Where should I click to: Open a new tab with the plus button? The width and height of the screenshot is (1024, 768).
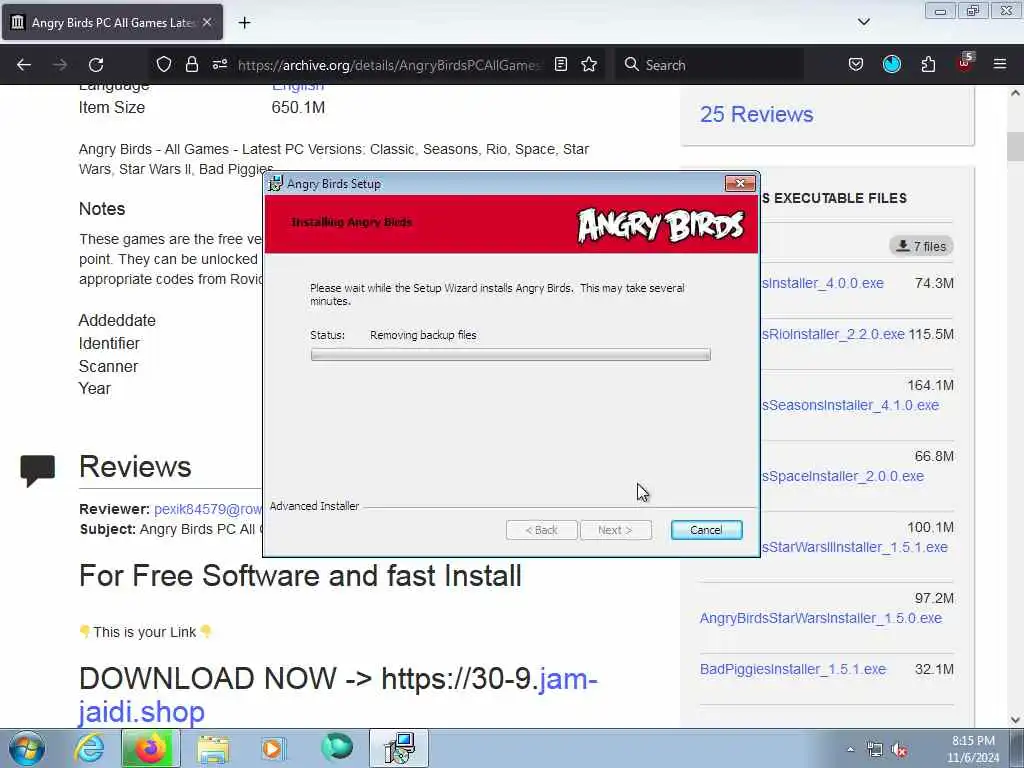244,23
